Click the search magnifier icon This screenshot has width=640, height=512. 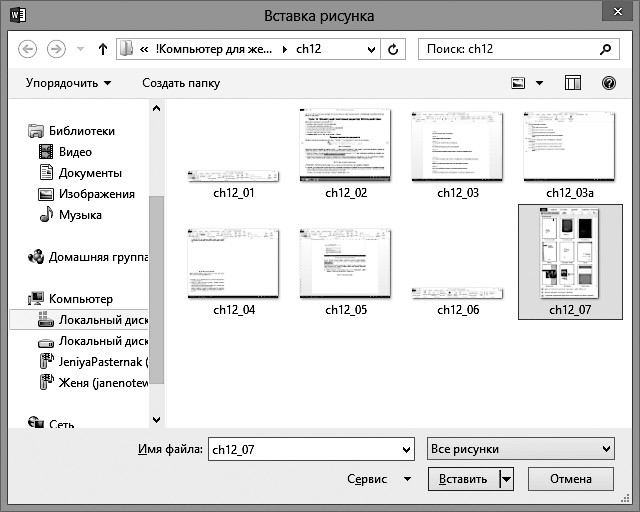click(x=604, y=49)
